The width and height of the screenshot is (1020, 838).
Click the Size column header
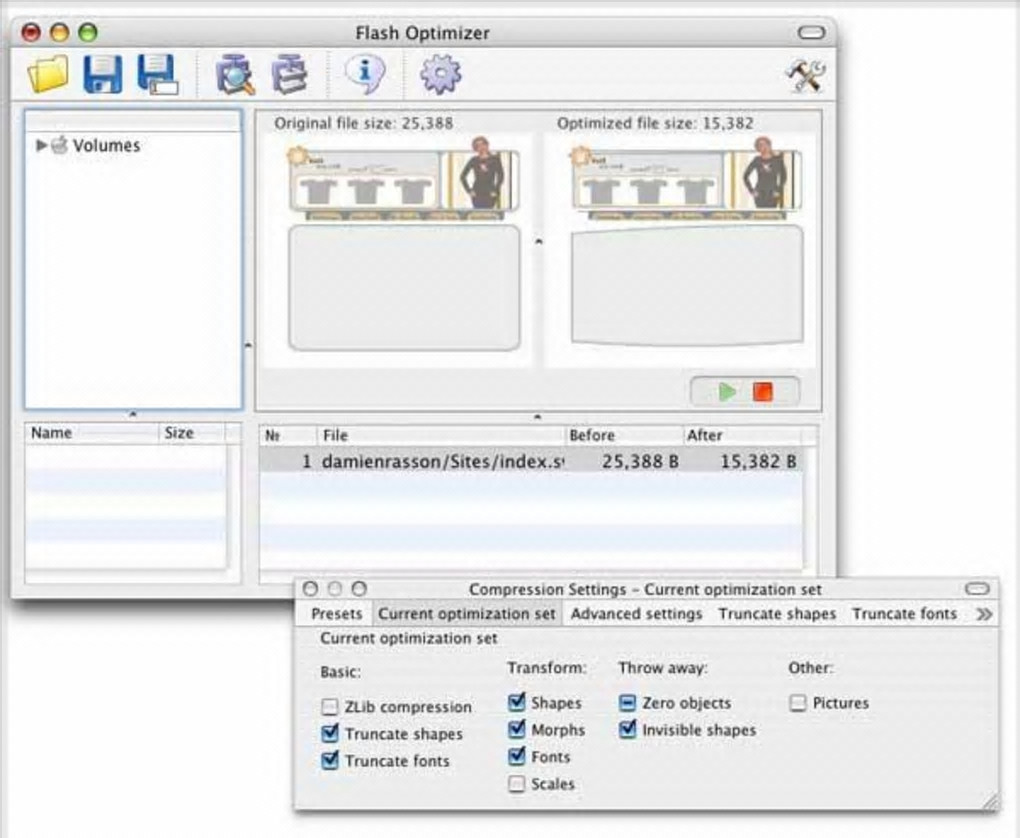(x=192, y=433)
